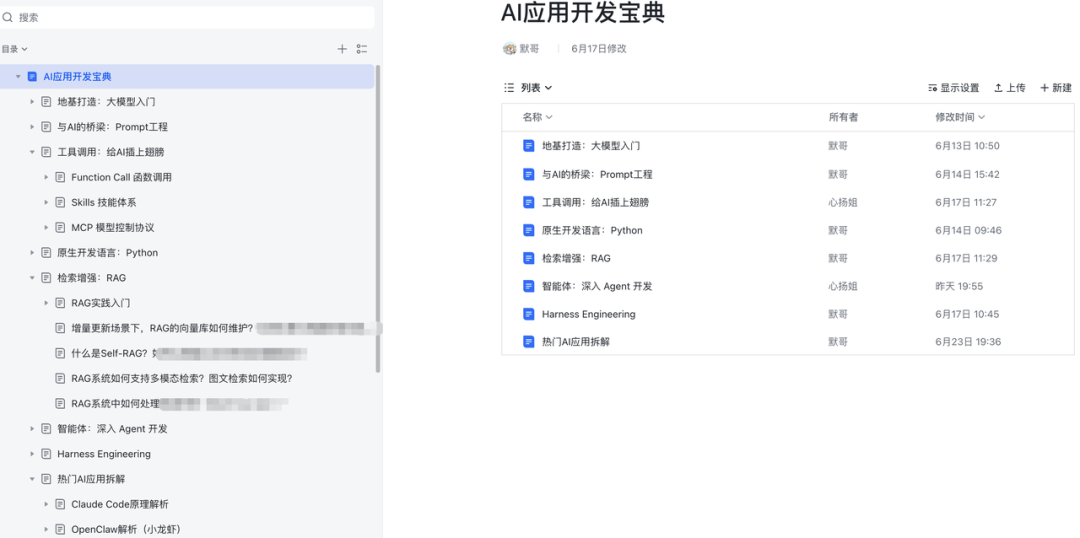Click blue doc icon of 检索增强:RAG row
This screenshot has width=1080, height=538.
pos(528,258)
